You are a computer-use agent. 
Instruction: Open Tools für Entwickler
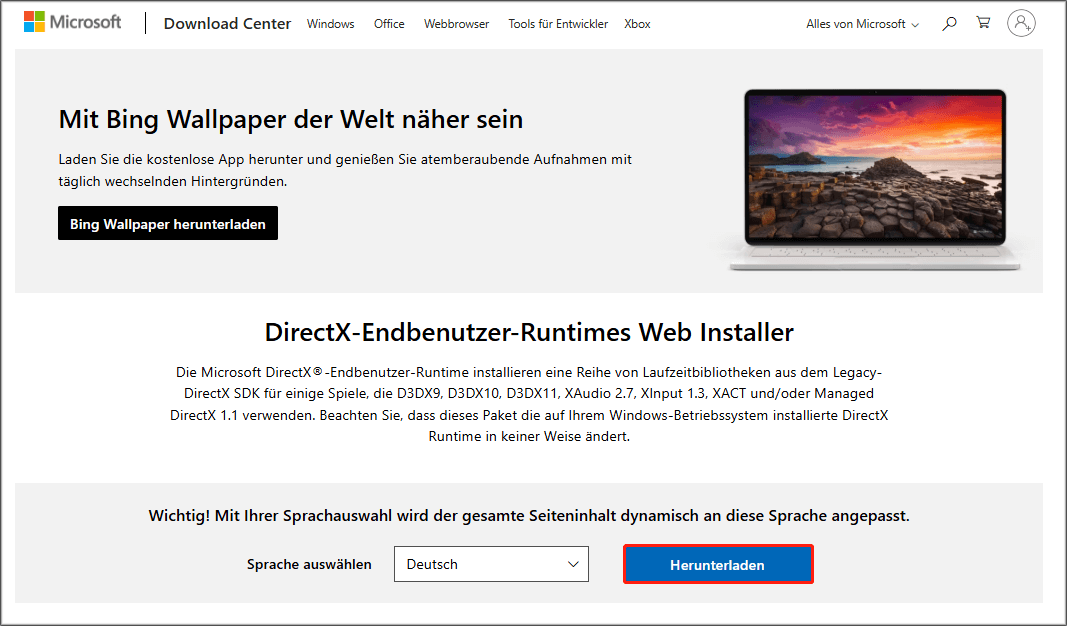(558, 23)
